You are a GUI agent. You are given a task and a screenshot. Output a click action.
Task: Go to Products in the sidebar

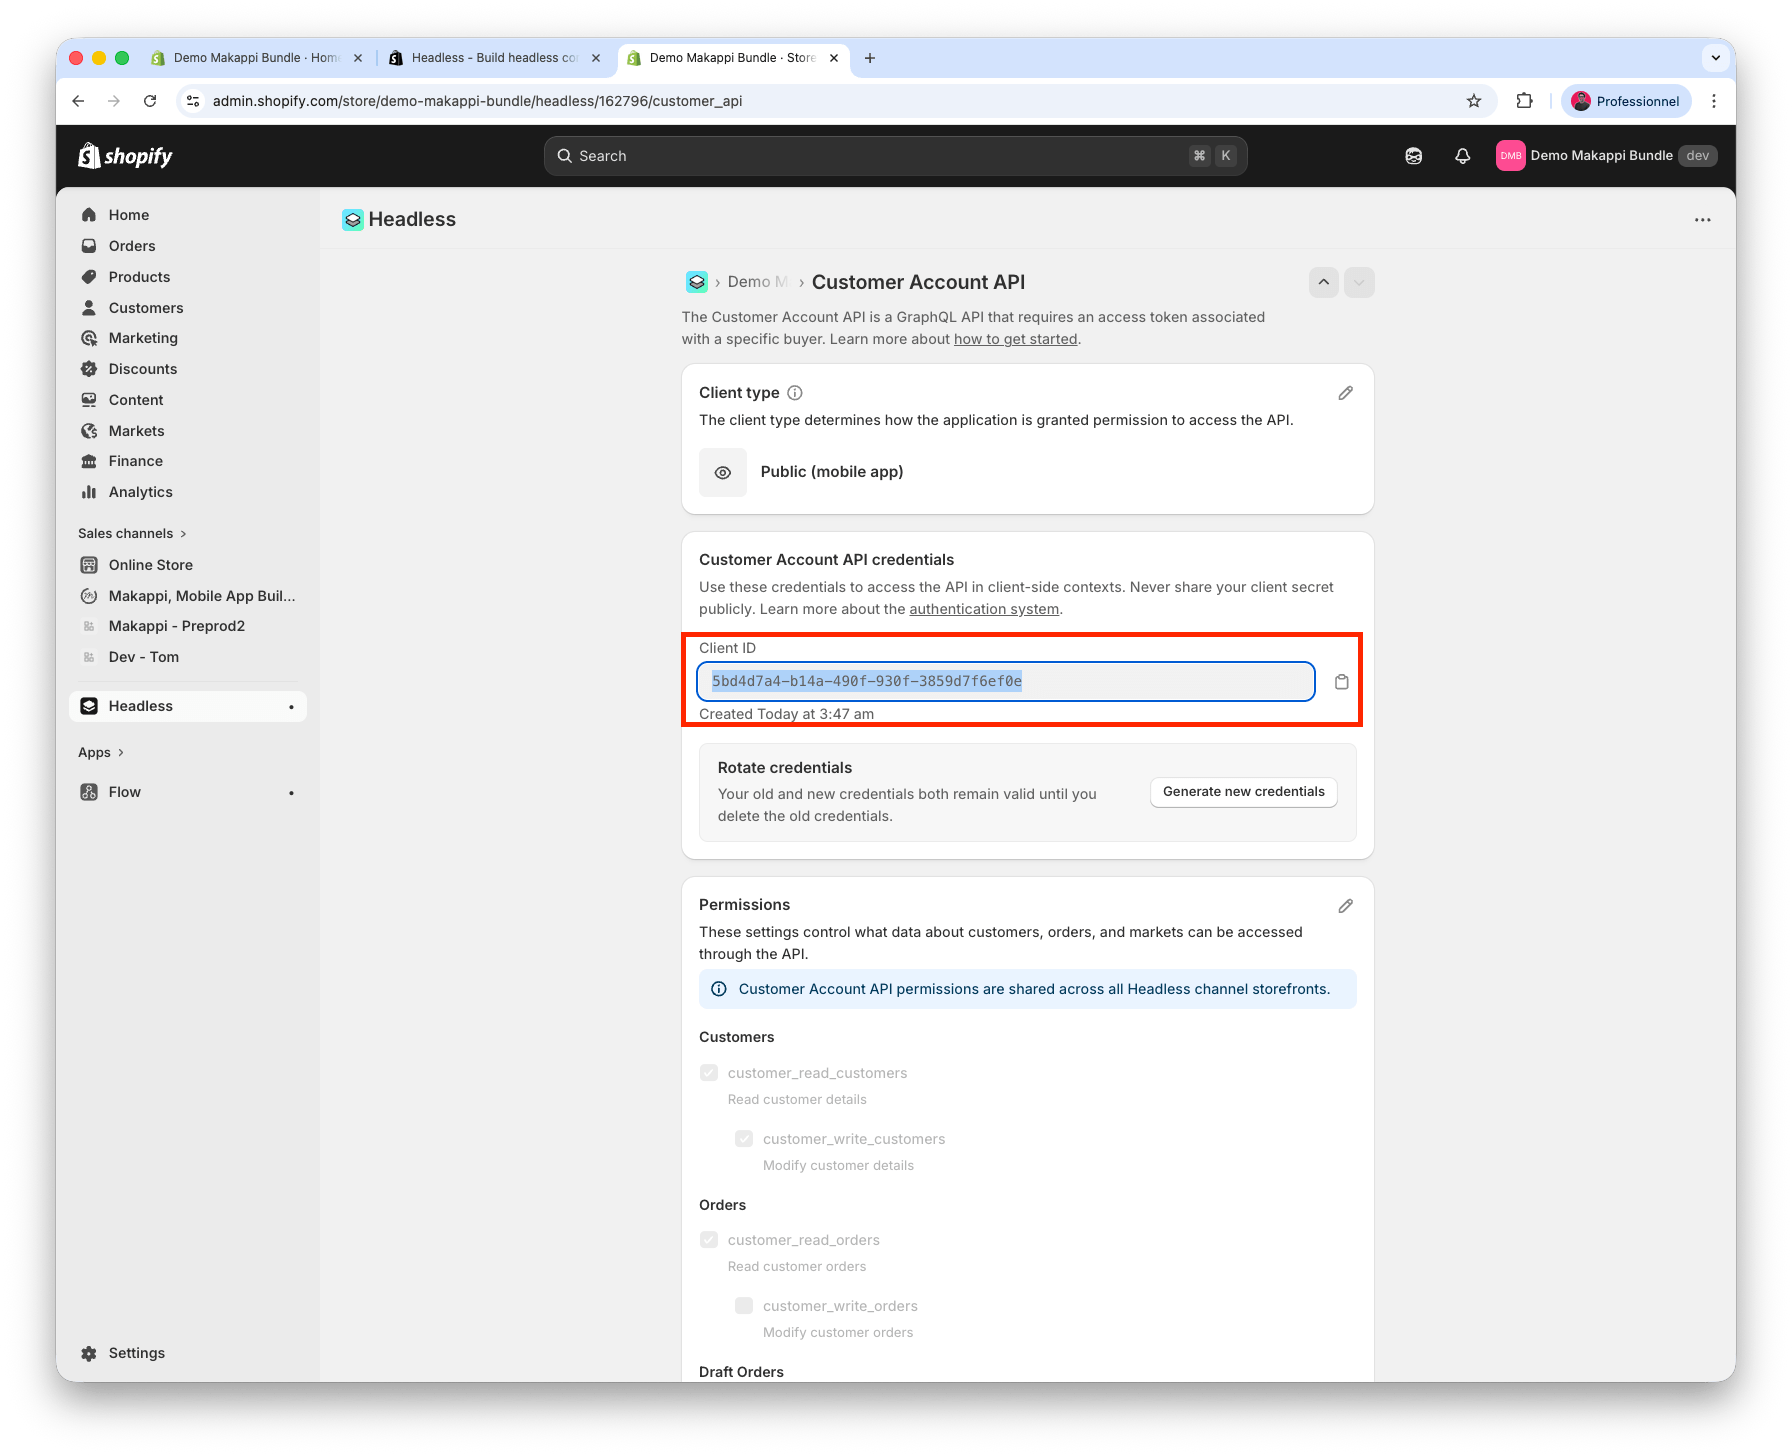(139, 277)
